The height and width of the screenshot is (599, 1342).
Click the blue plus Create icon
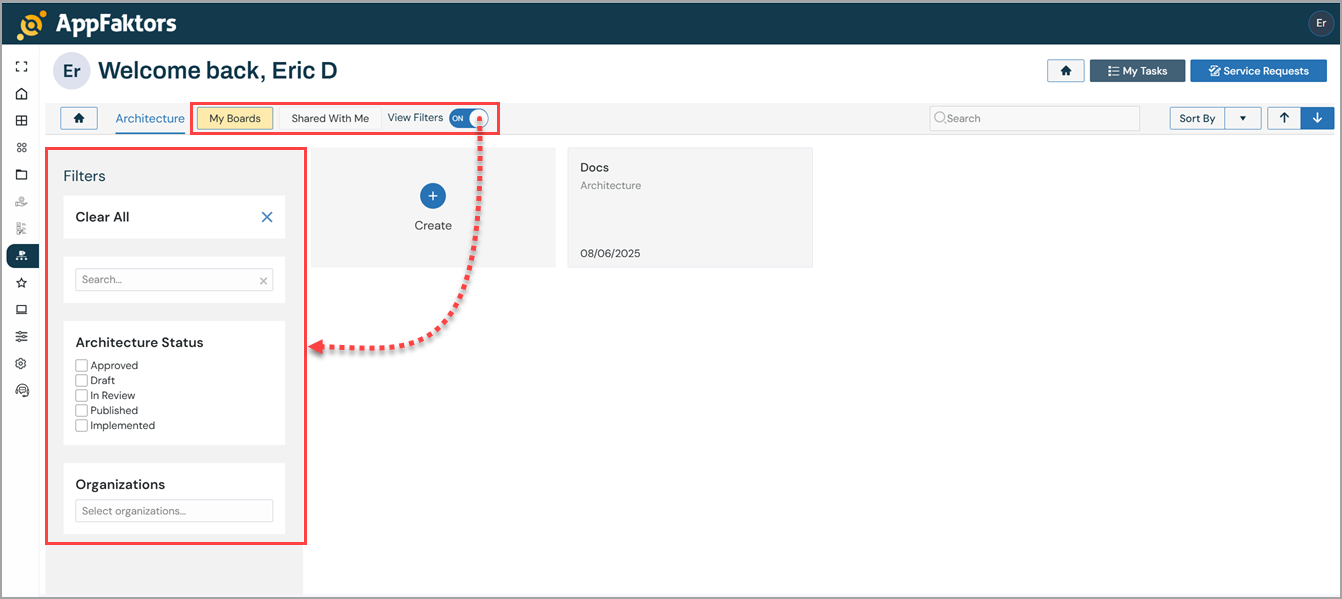[x=433, y=196]
